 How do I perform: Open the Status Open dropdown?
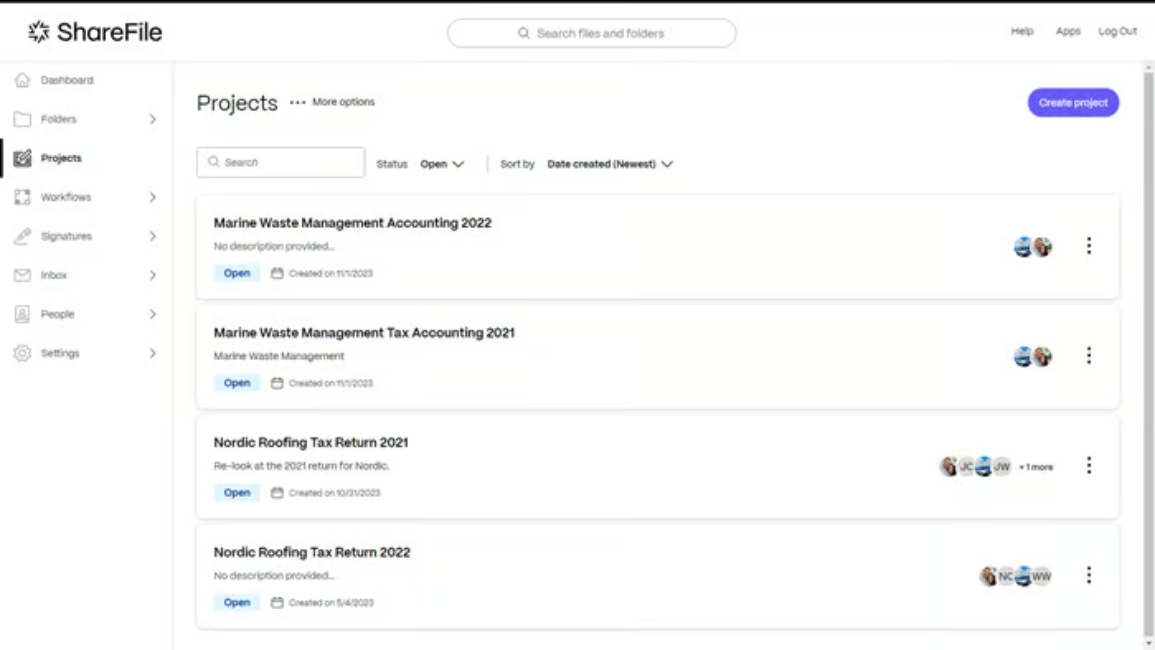click(442, 164)
